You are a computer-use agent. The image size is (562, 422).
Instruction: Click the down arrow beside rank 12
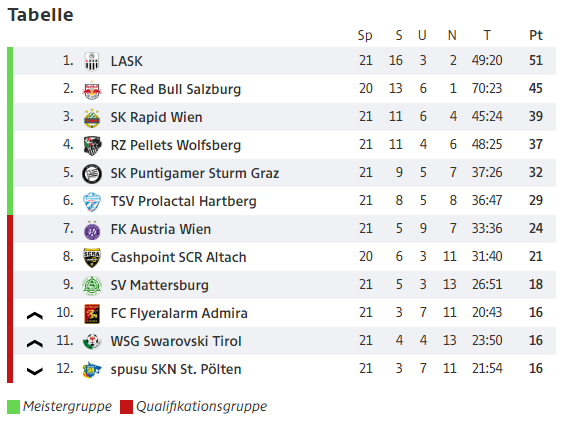click(35, 371)
